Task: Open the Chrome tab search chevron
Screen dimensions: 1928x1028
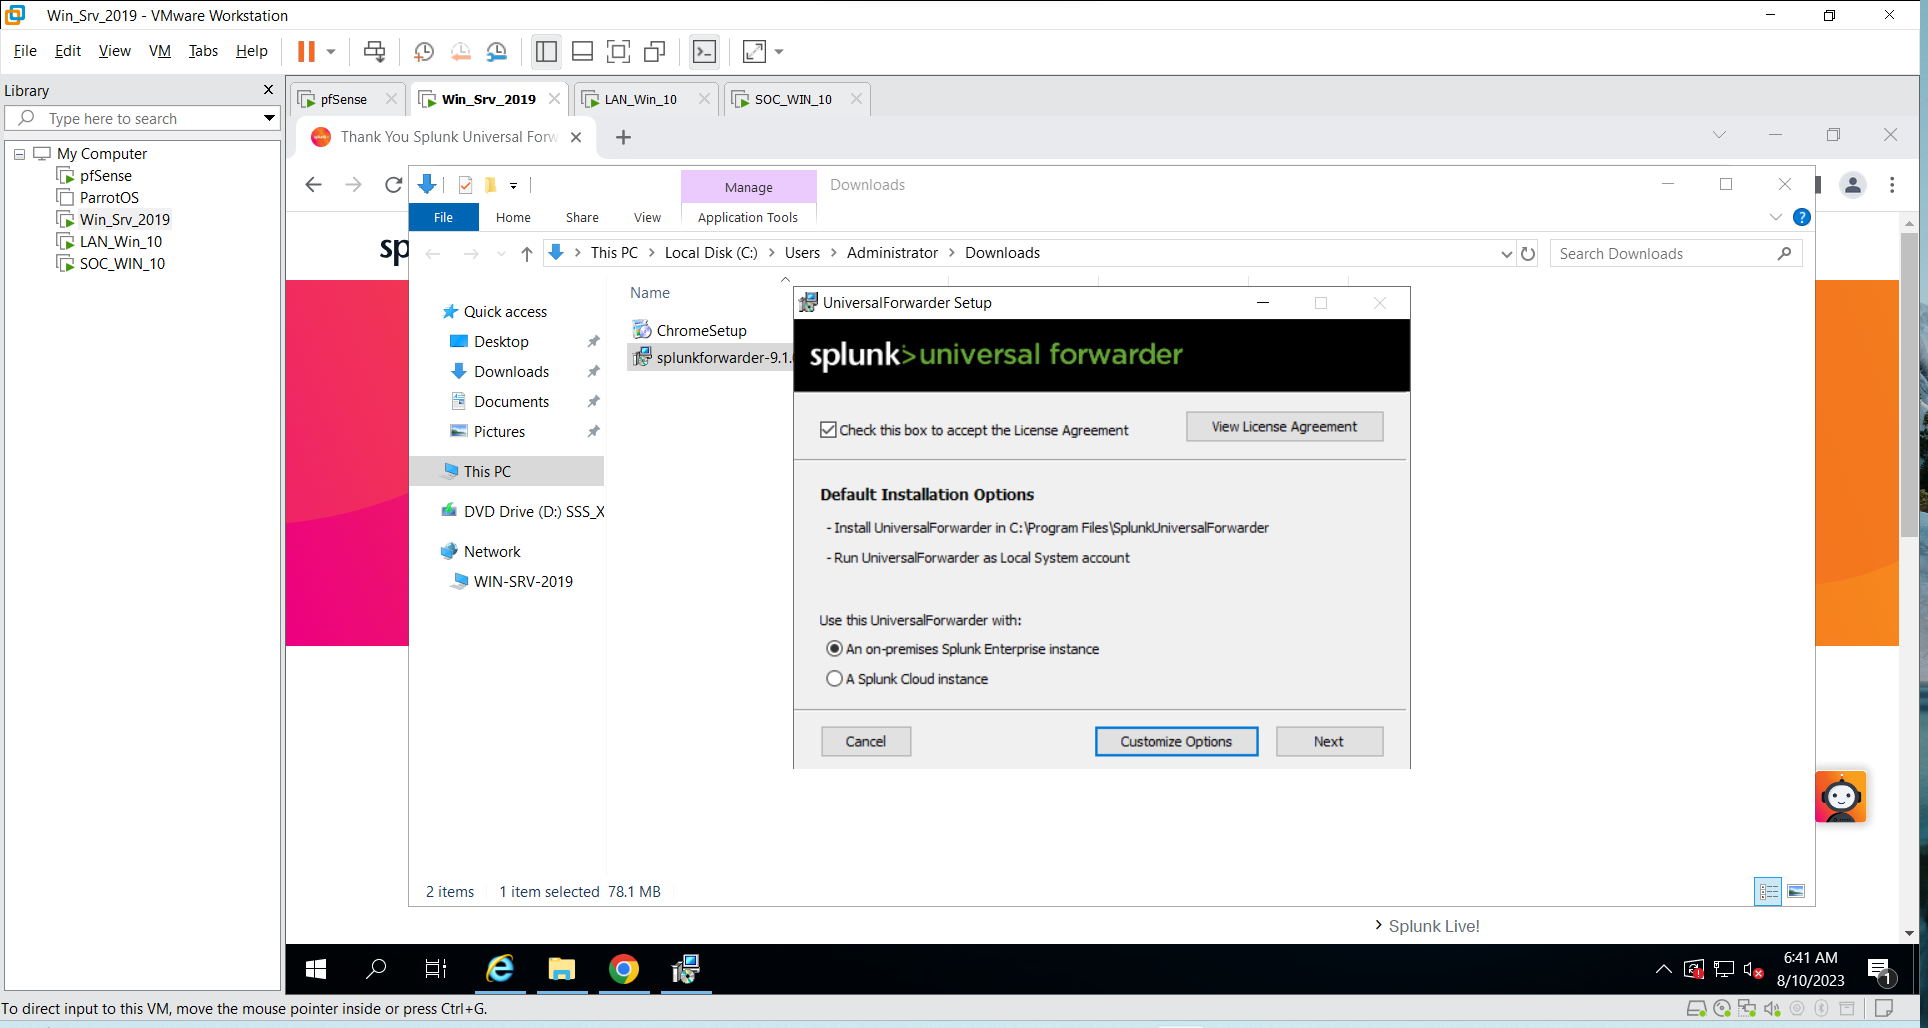Action: 1719,135
